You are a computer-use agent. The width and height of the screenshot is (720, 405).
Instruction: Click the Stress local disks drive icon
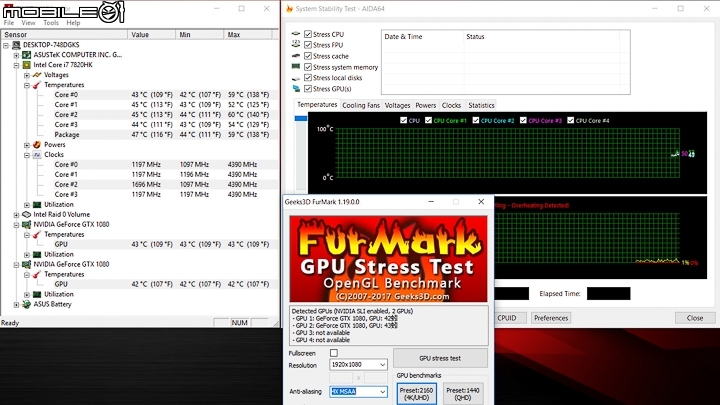pos(296,78)
